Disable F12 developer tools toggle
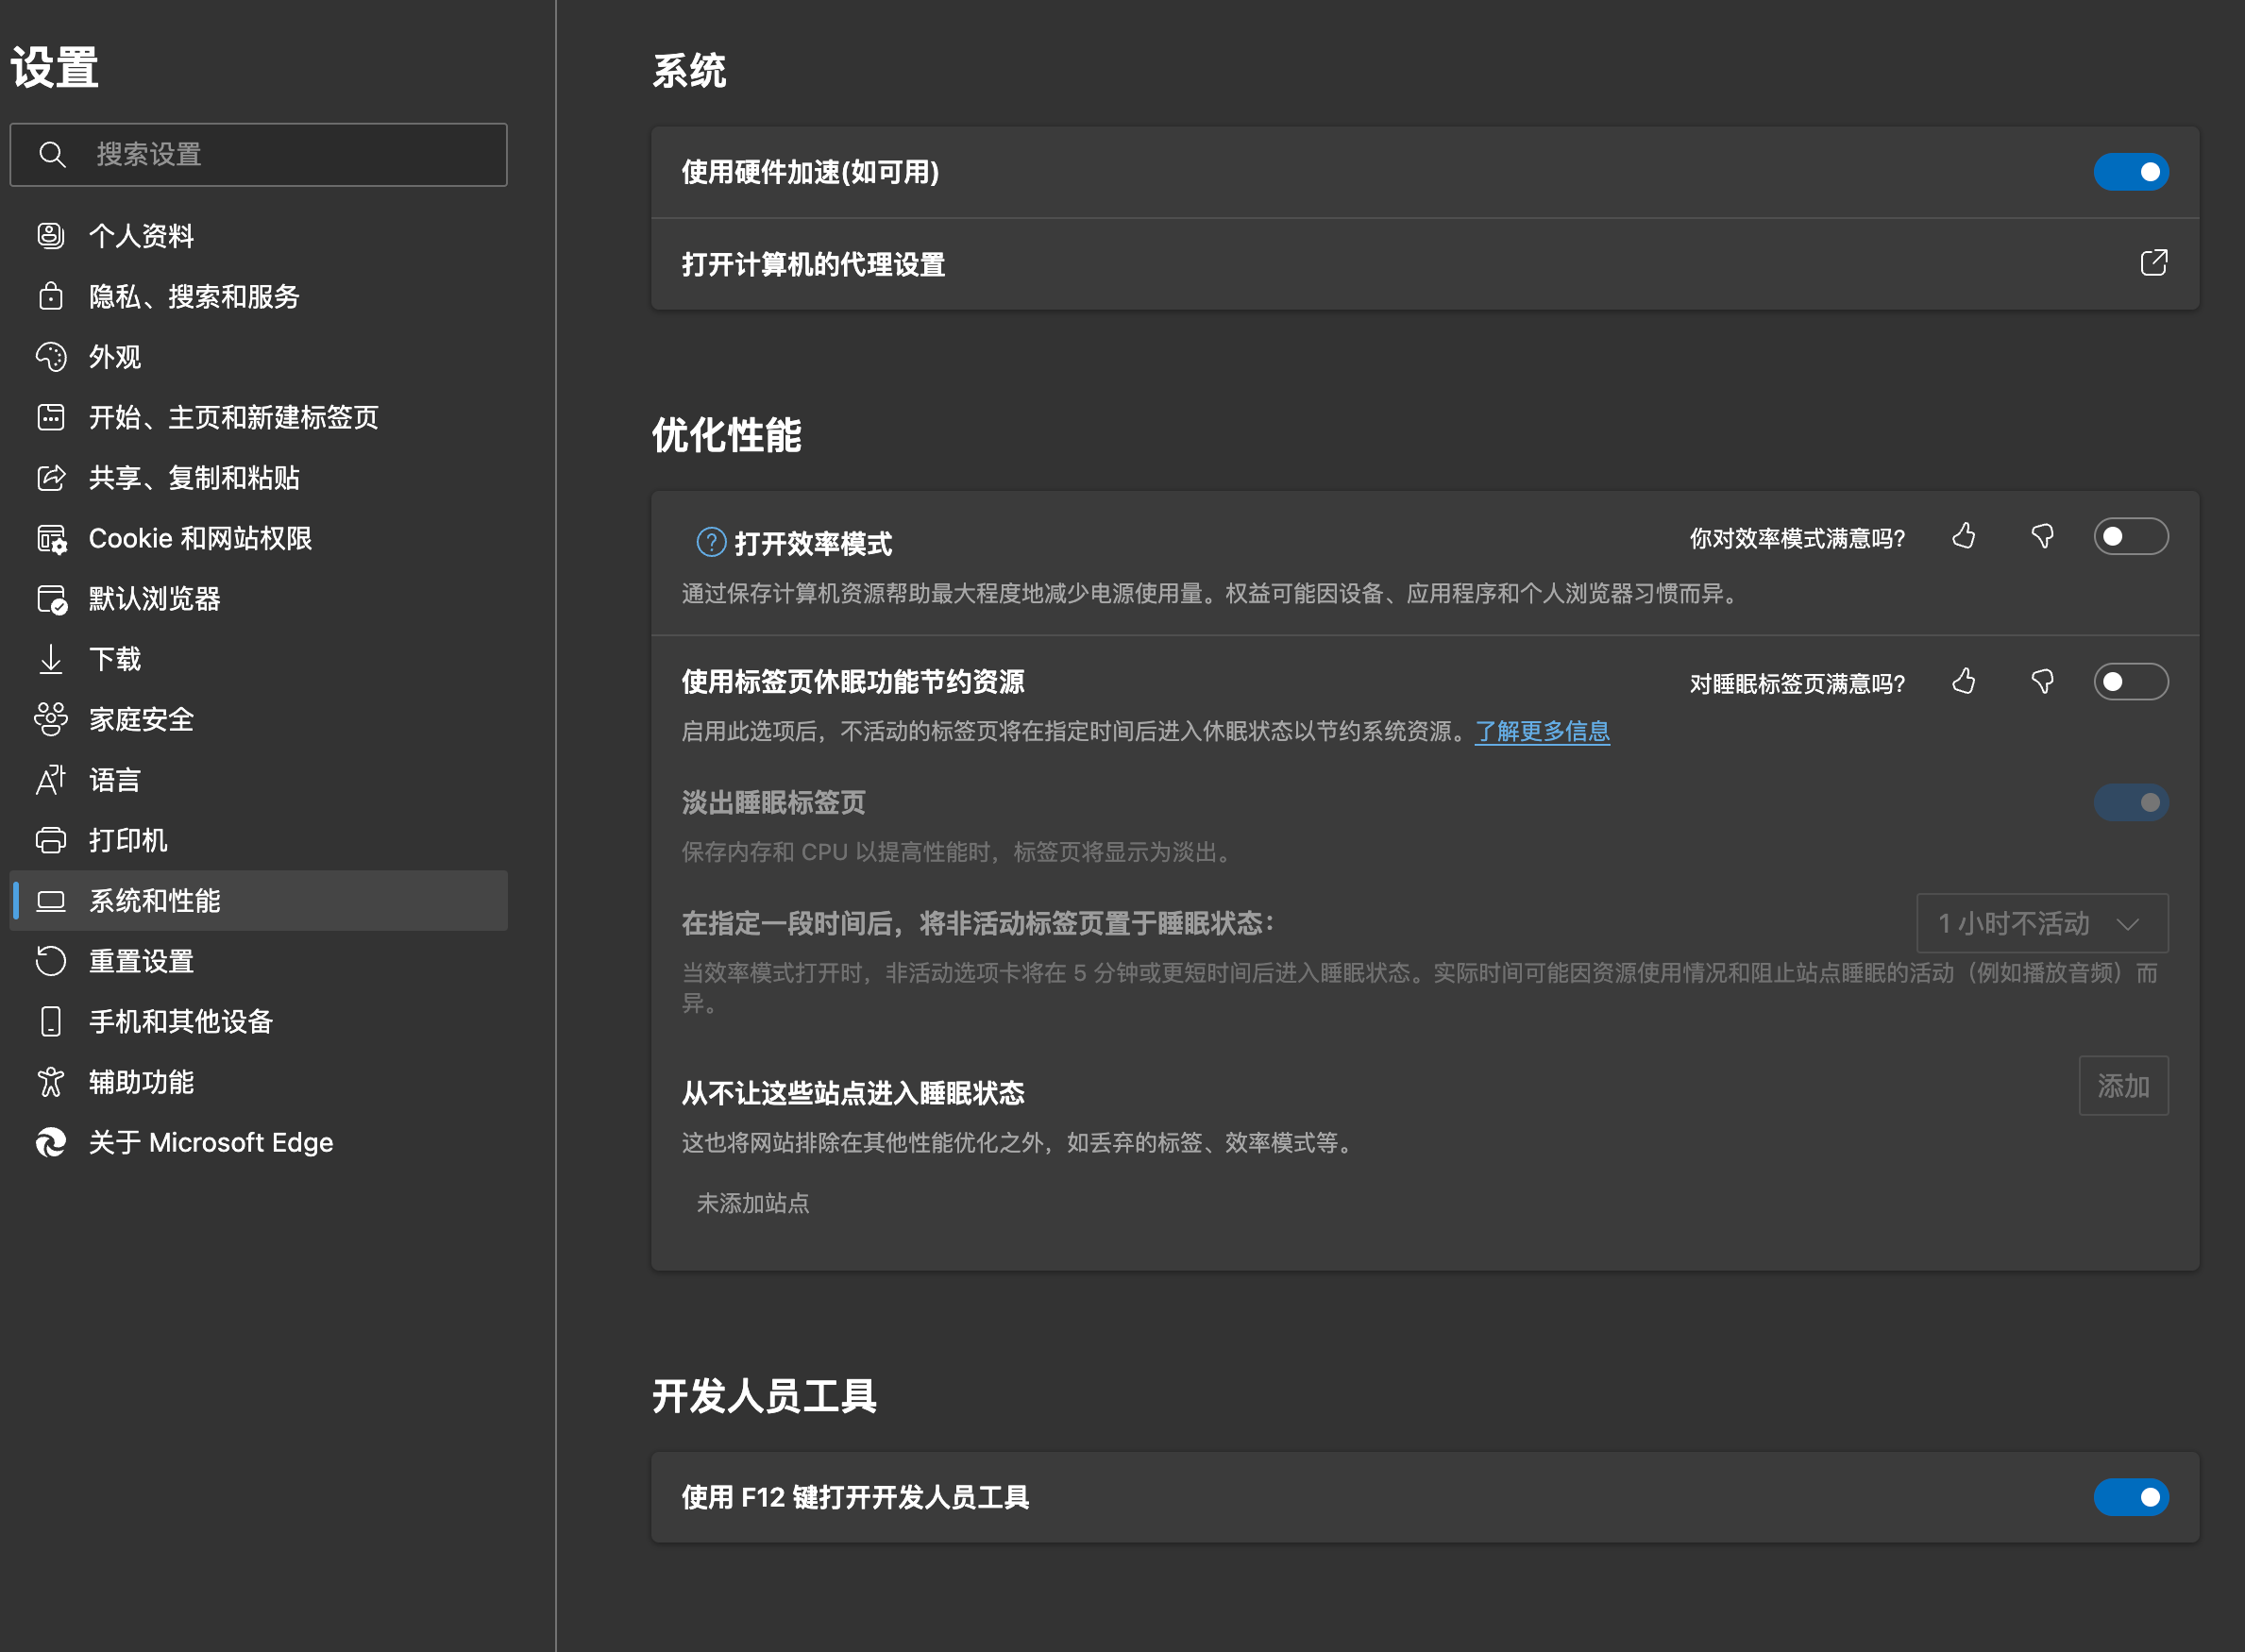The height and width of the screenshot is (1652, 2245). pyautogui.click(x=2130, y=1497)
